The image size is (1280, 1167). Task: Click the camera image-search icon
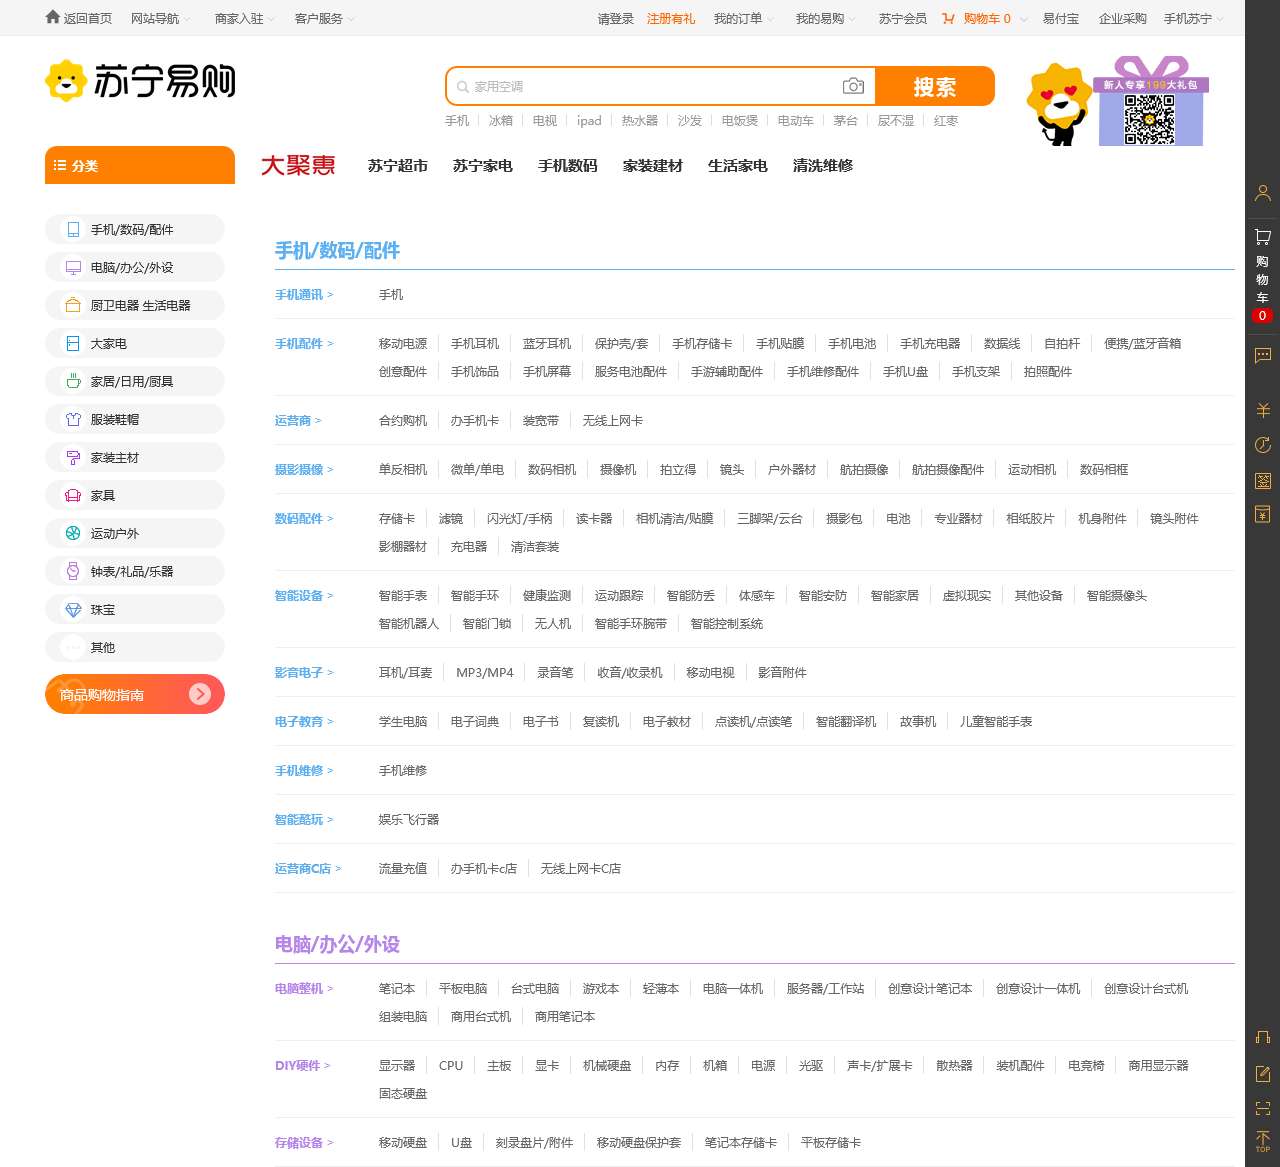pos(853,86)
